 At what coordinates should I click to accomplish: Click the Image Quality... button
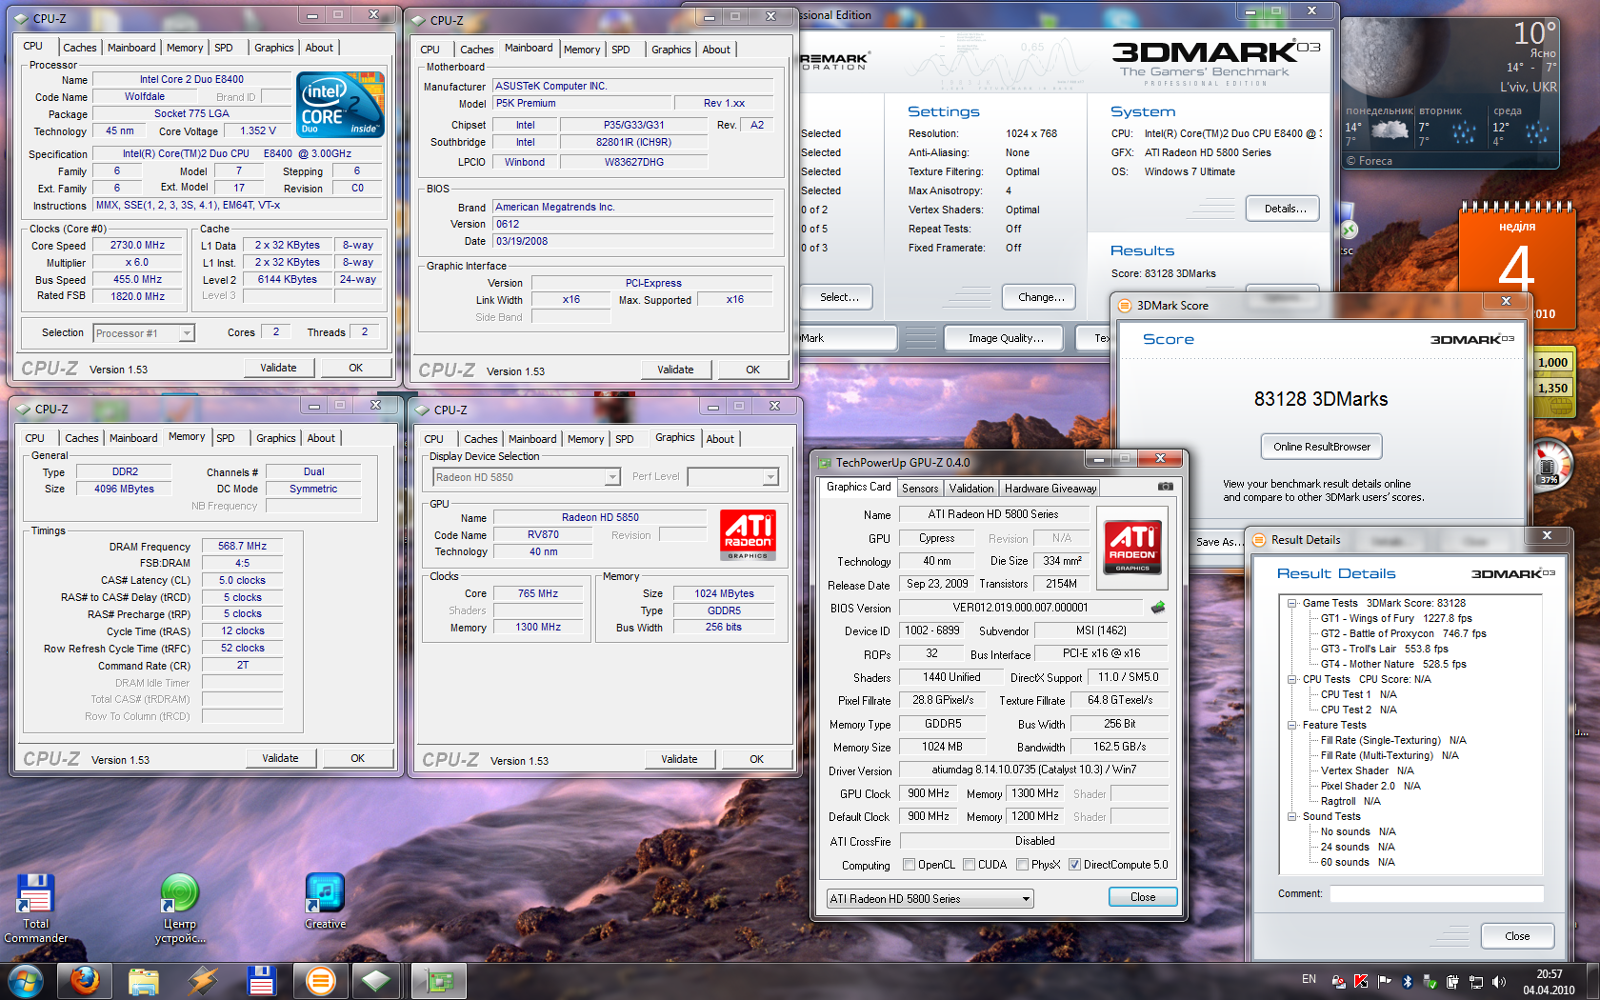pos(1005,338)
